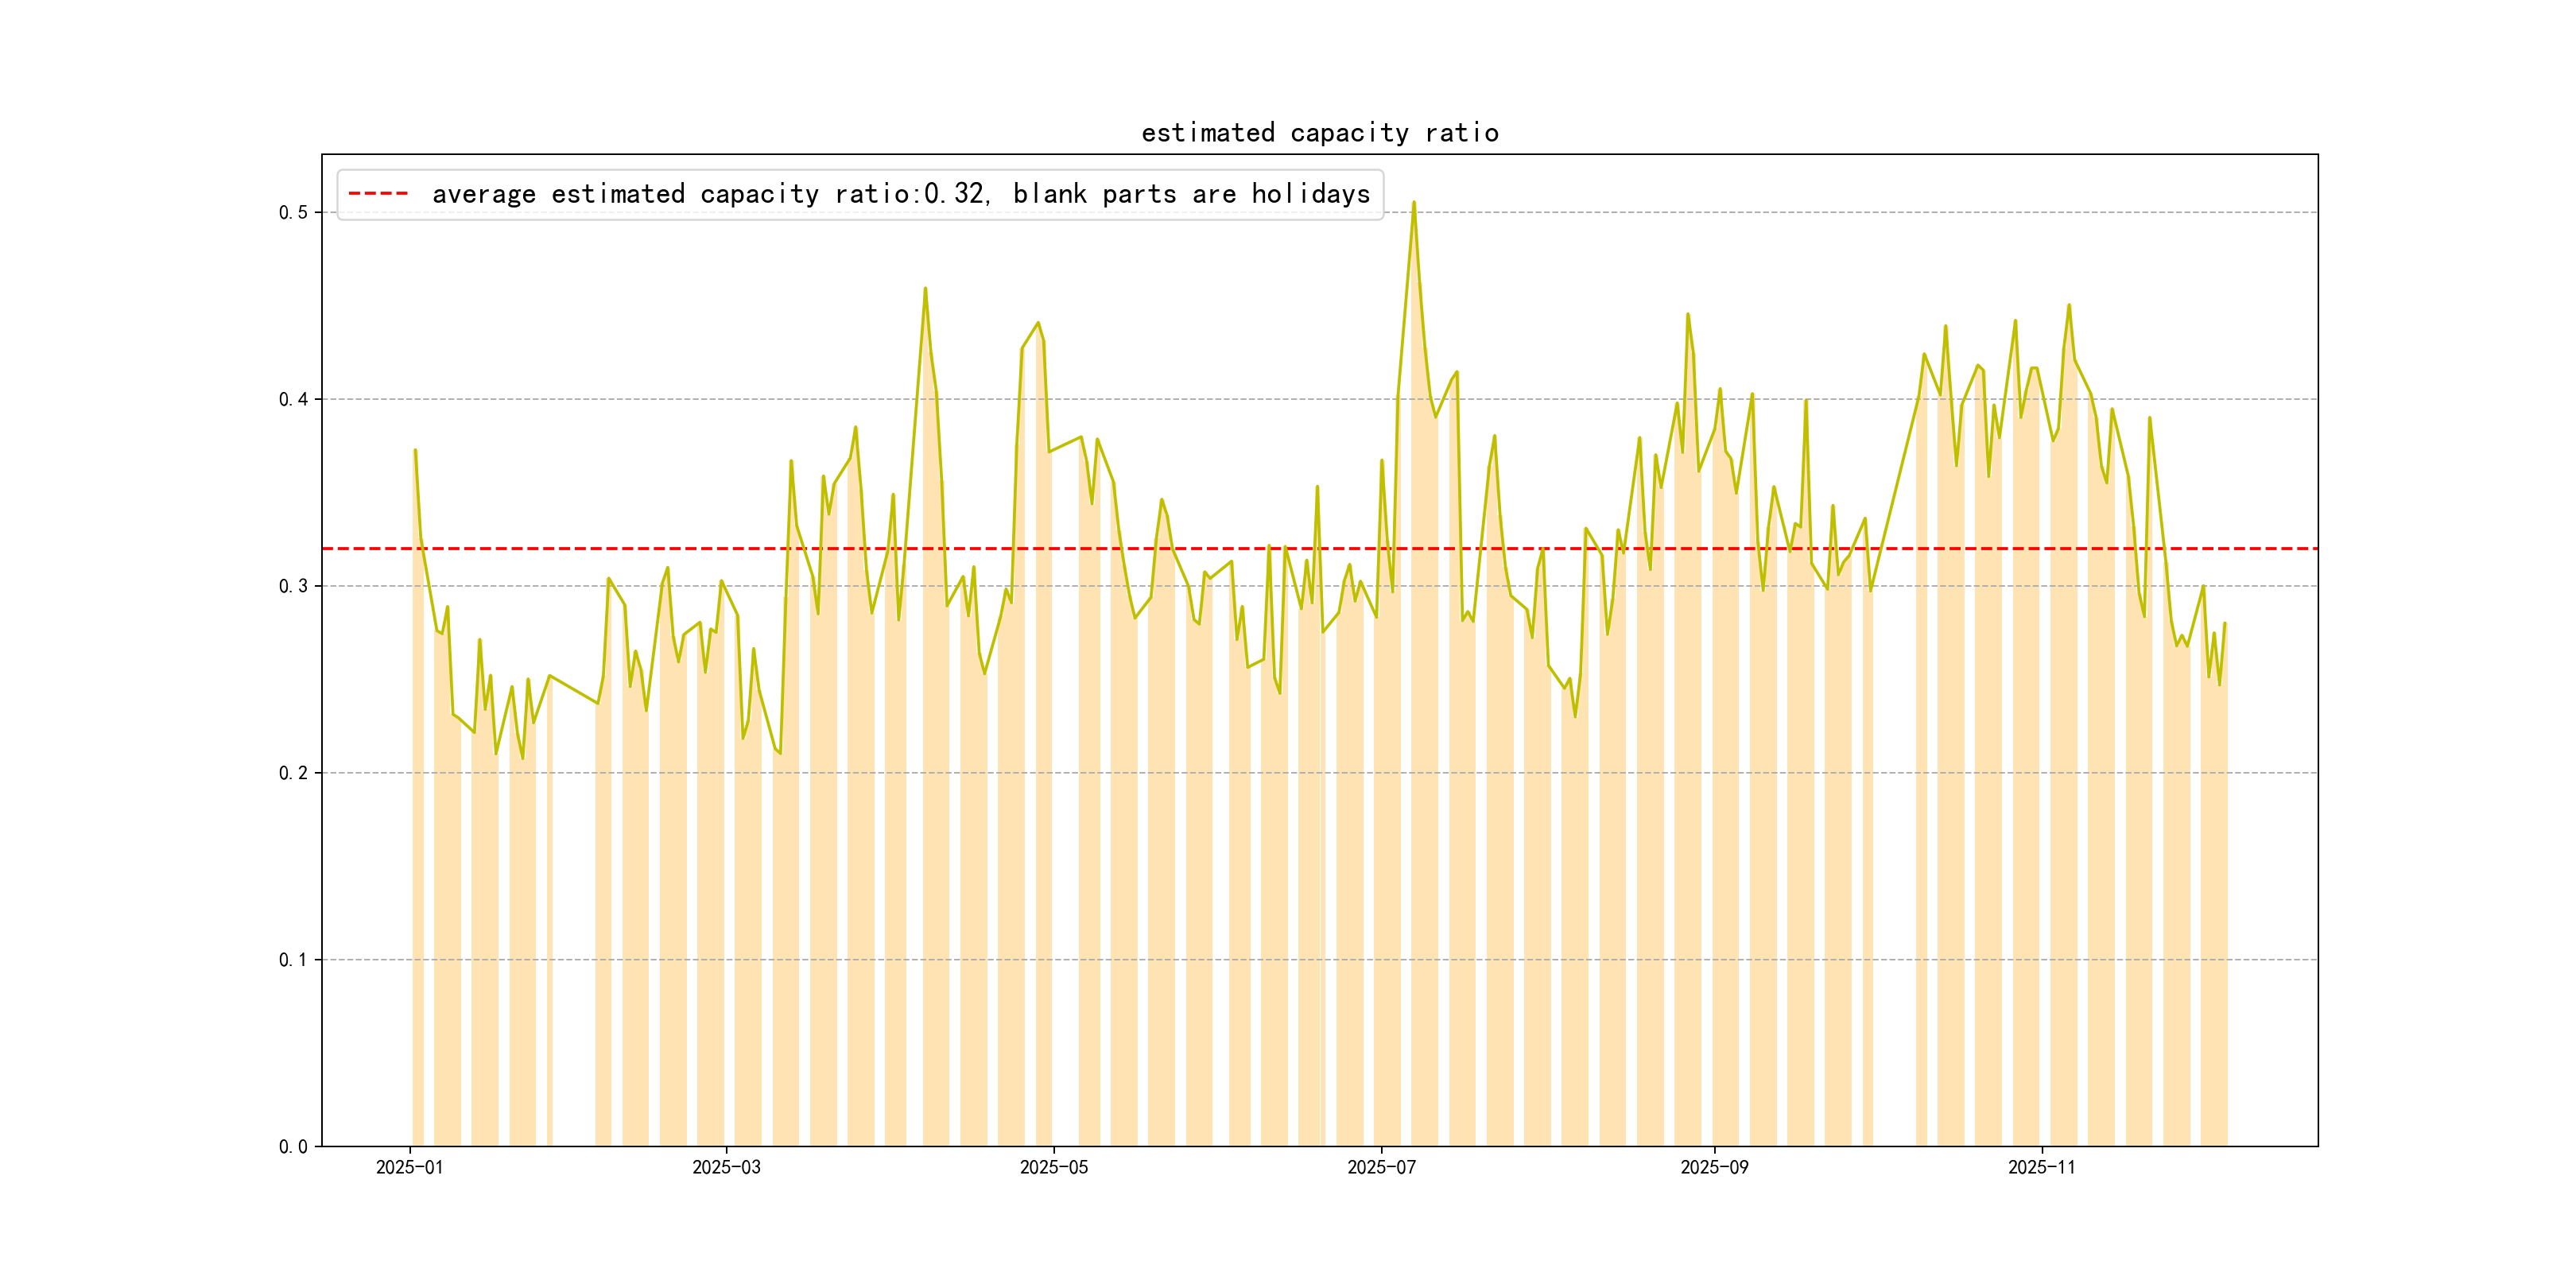Click the legend text about average ratio
2576x1288 pixels.
click(x=900, y=194)
